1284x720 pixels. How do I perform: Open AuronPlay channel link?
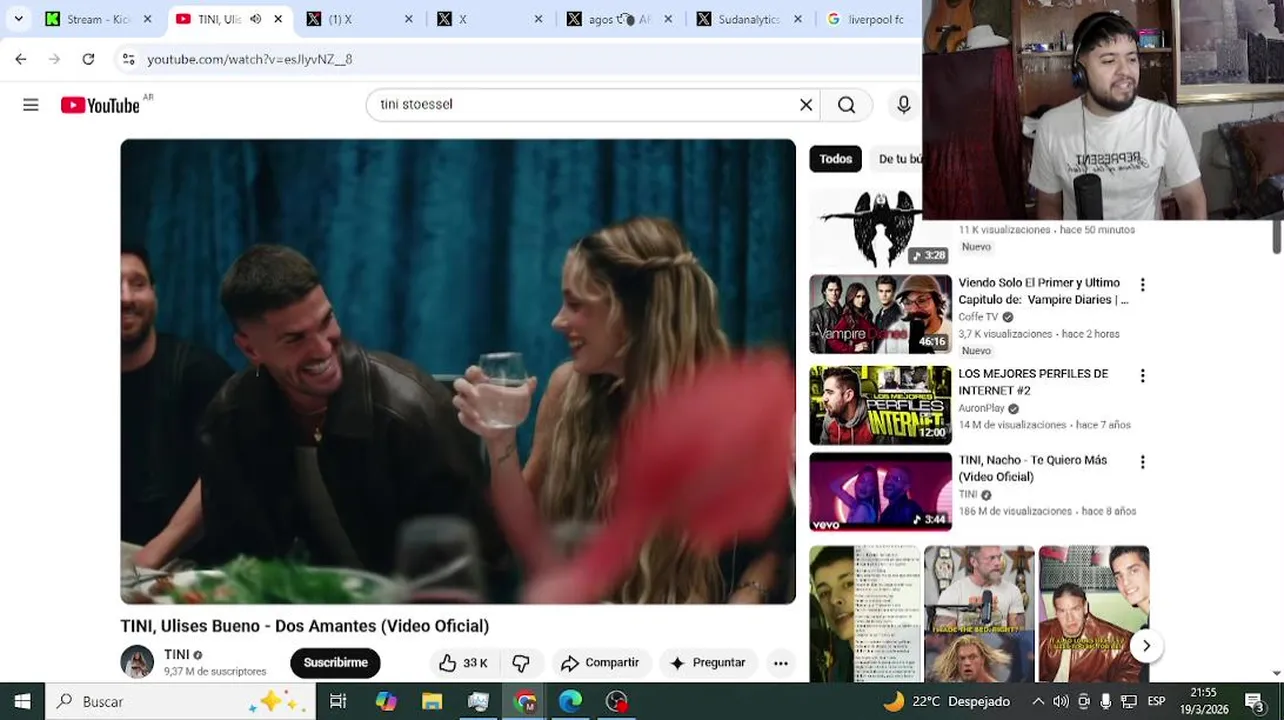coord(982,408)
